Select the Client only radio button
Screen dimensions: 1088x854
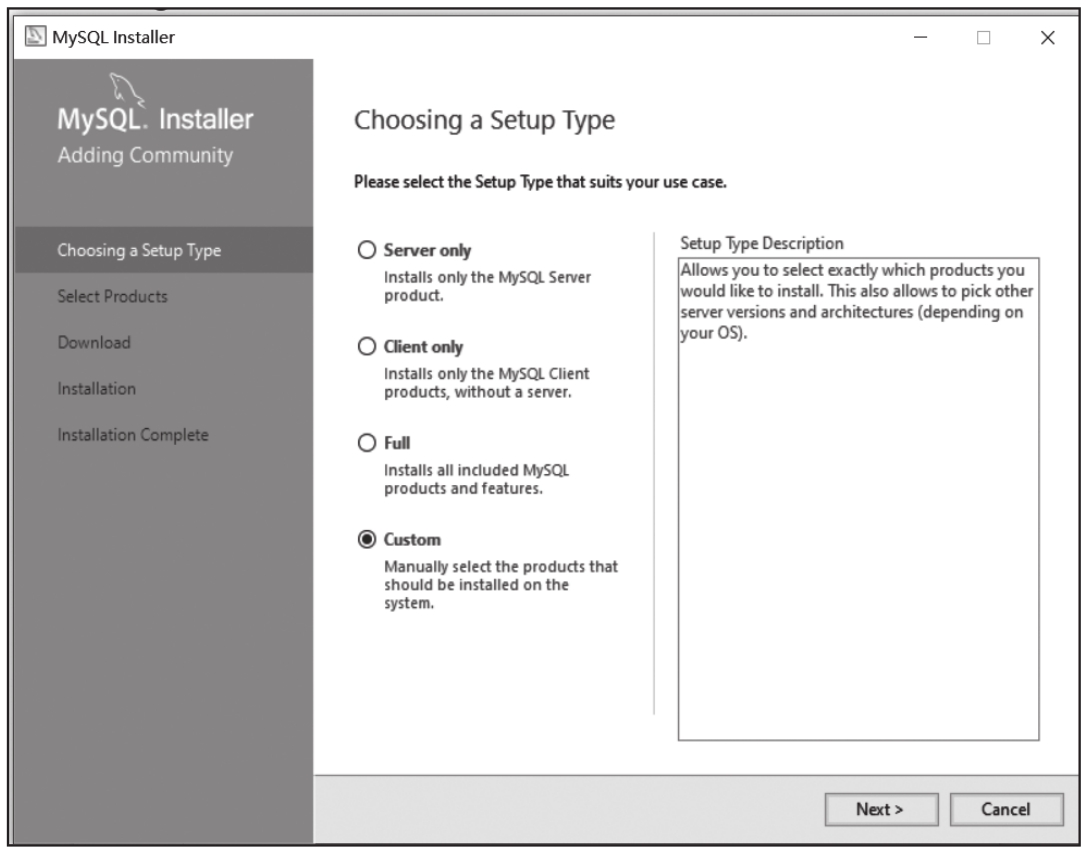click(366, 346)
